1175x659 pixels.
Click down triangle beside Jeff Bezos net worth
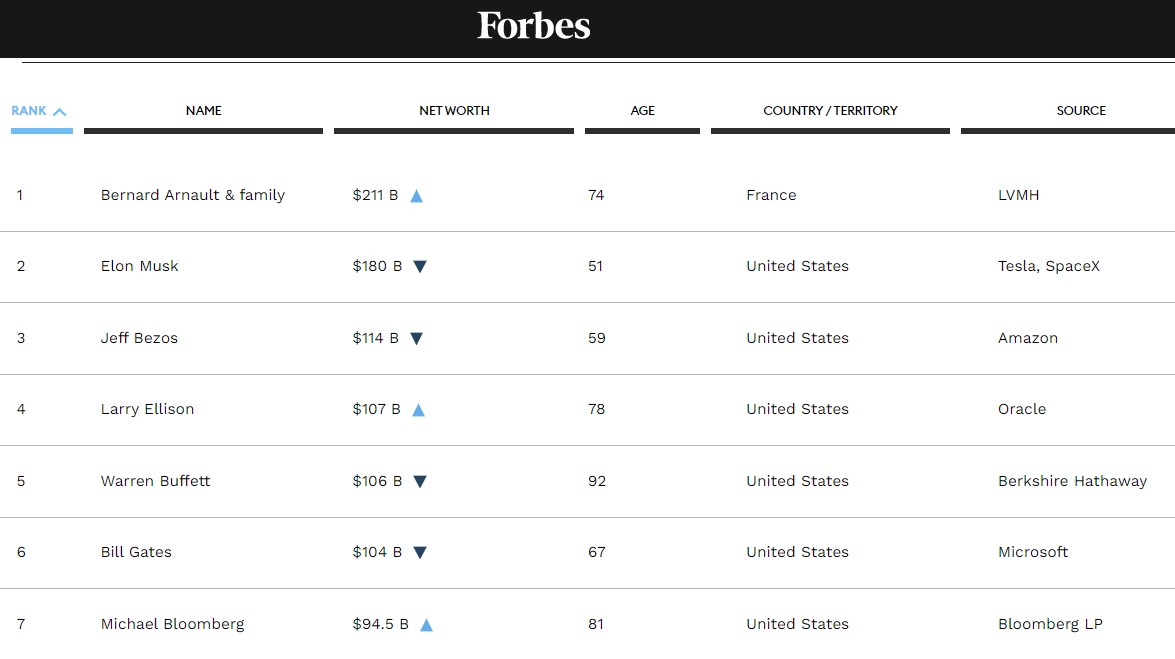(x=417, y=339)
